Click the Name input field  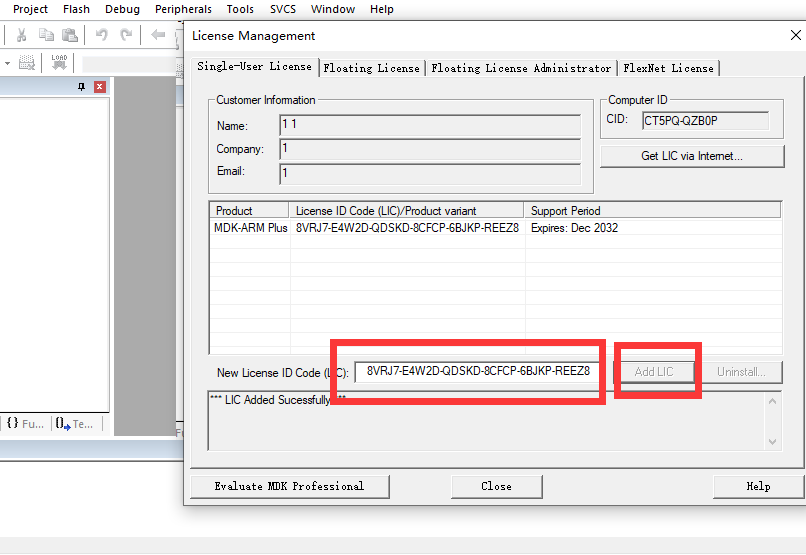coord(430,125)
